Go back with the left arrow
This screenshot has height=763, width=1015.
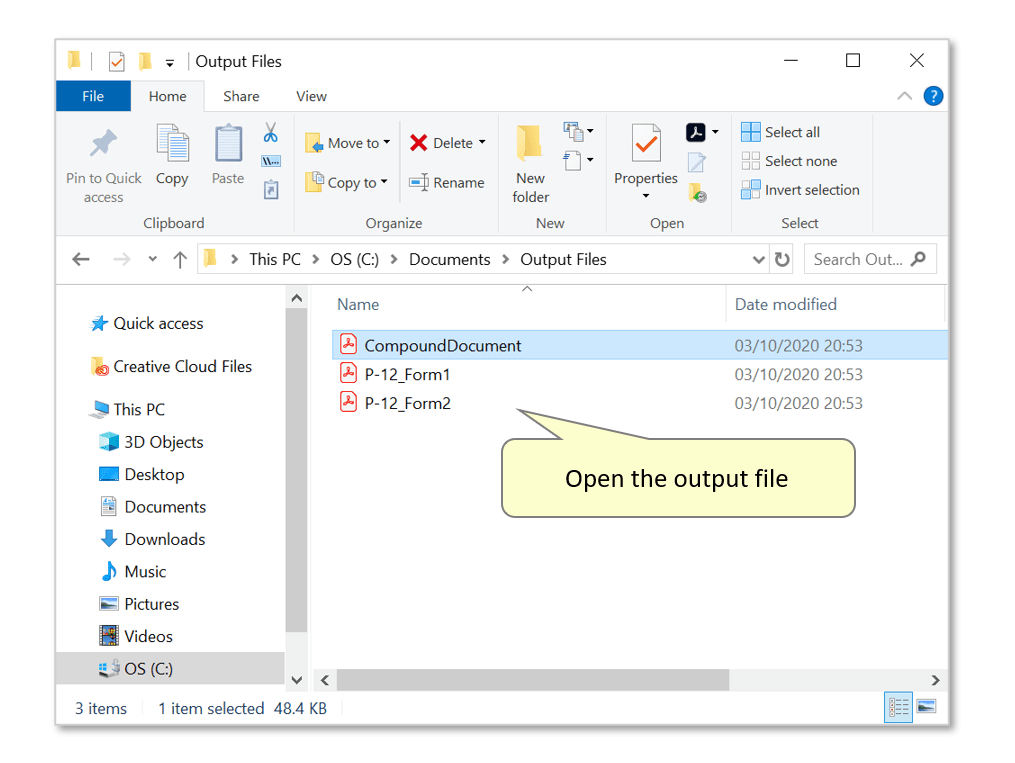[81, 260]
